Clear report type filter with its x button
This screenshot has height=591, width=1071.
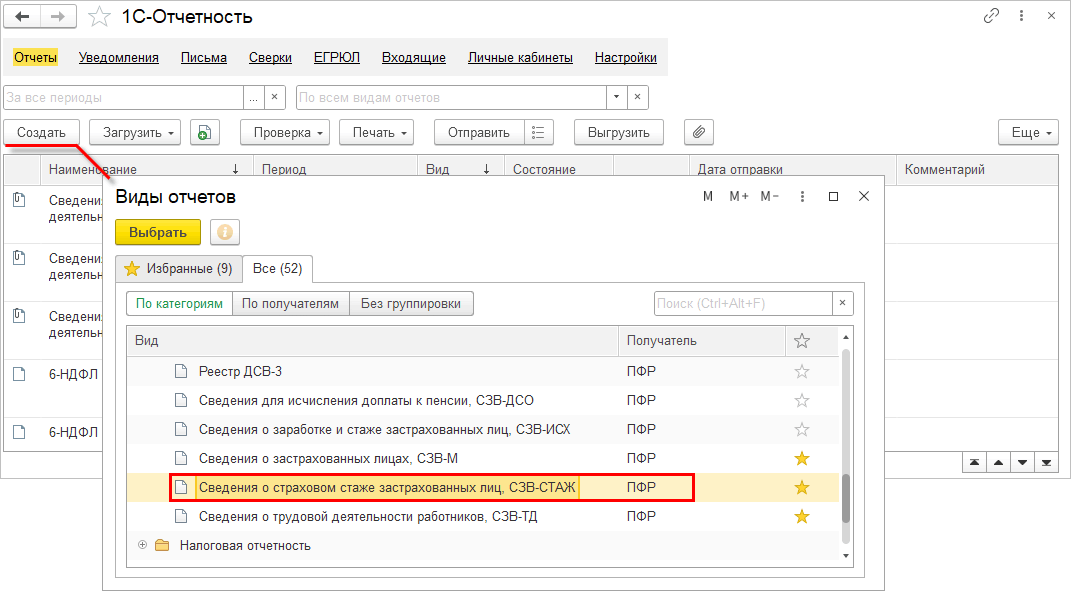637,97
